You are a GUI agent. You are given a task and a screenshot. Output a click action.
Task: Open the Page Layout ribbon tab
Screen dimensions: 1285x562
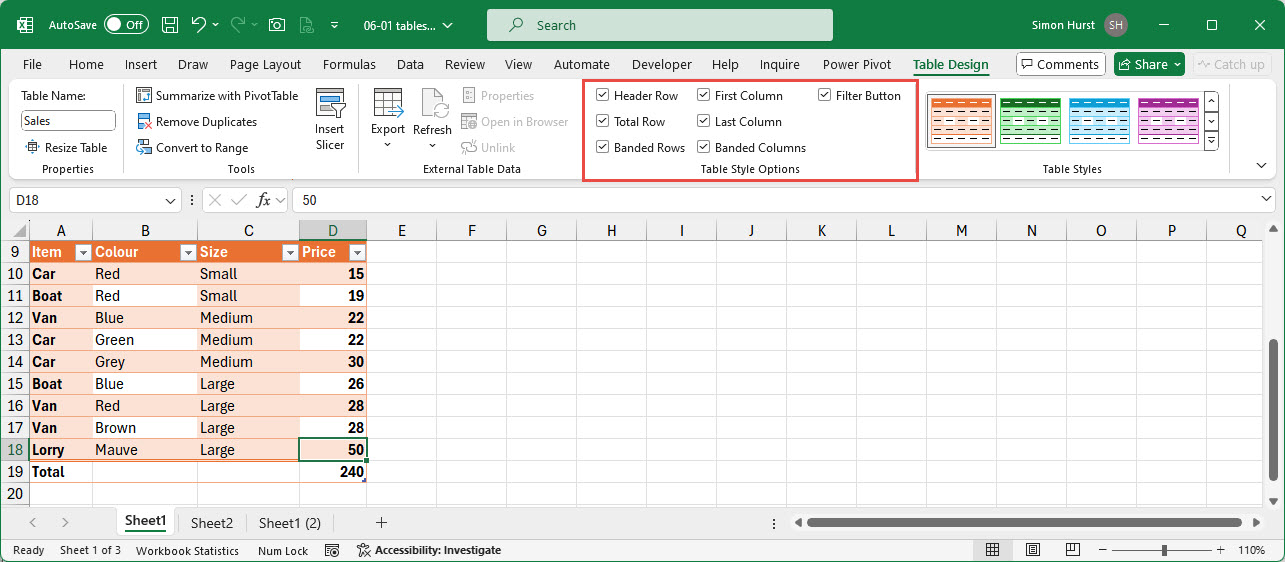pyautogui.click(x=265, y=64)
